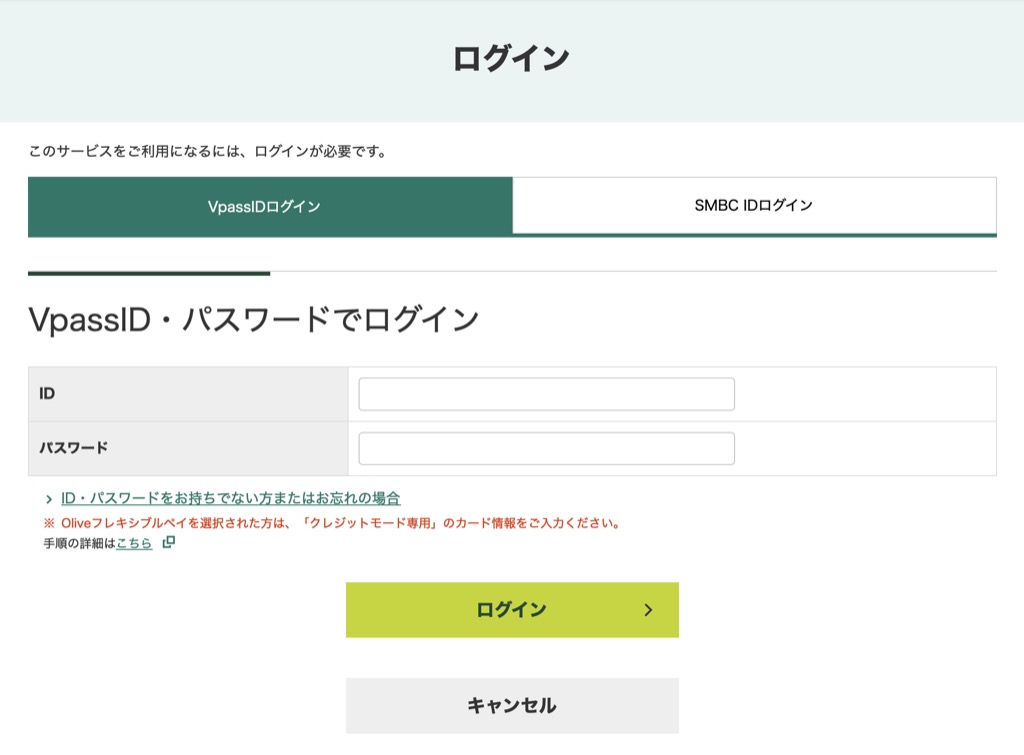Click the external link icon next to こちら
Image resolution: width=1024 pixels, height=755 pixels.
(x=166, y=544)
